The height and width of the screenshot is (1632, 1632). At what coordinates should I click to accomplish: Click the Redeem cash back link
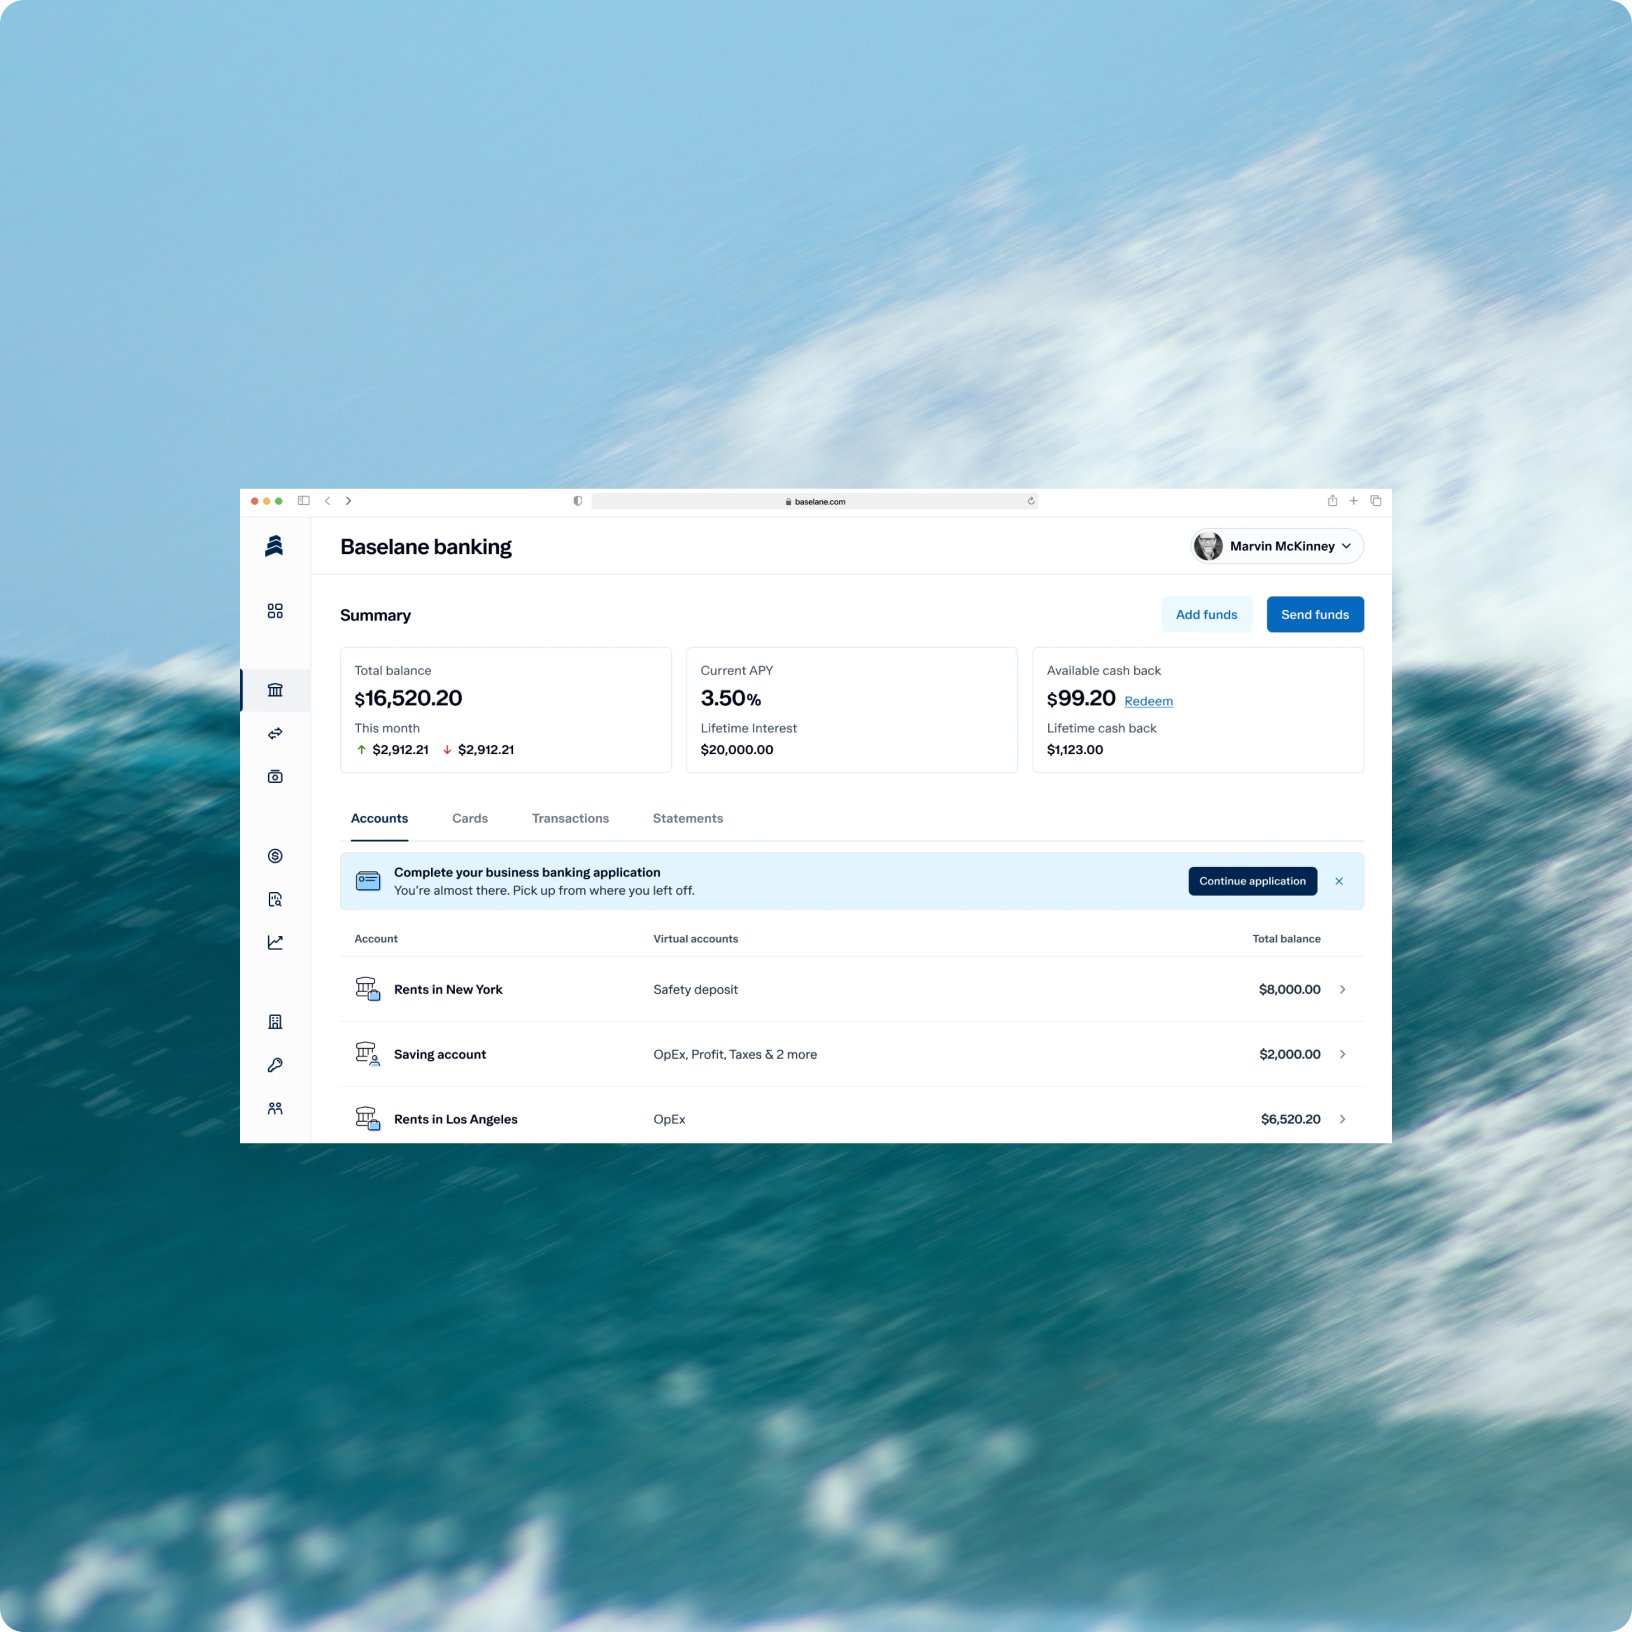tap(1148, 701)
